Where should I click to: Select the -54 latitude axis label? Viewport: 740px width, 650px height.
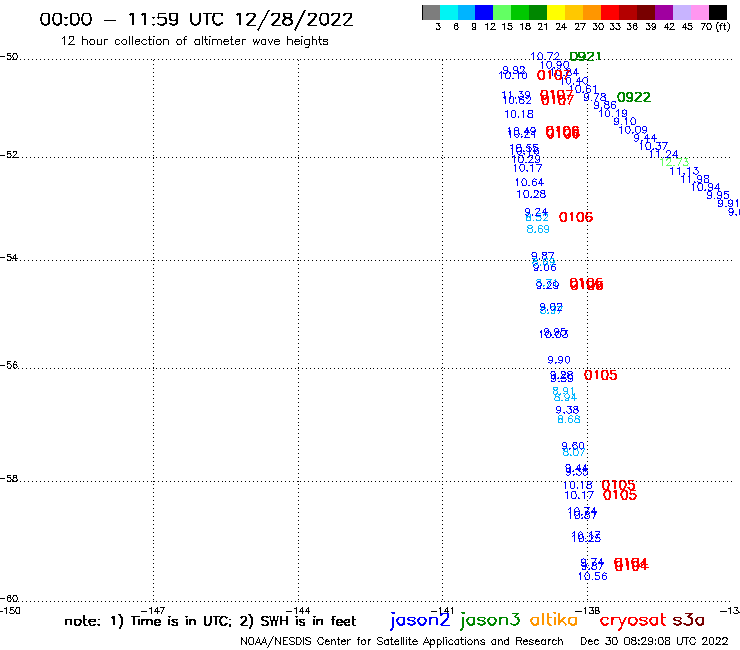point(9,258)
